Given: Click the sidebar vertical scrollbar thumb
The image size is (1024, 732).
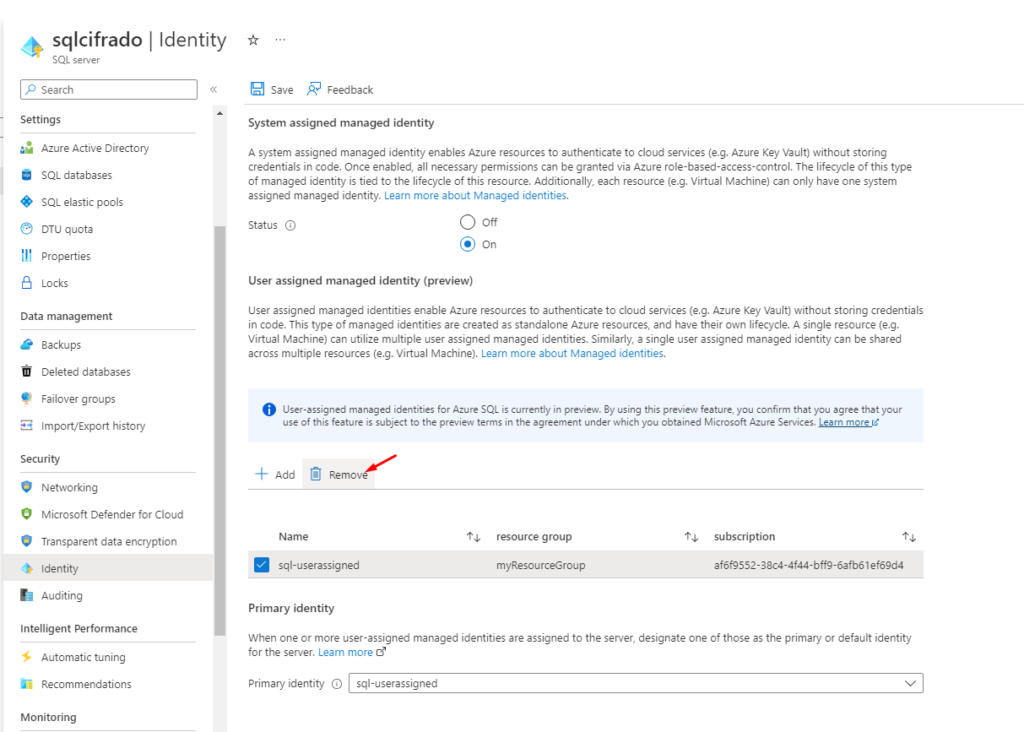Looking at the screenshot, I should (220, 431).
